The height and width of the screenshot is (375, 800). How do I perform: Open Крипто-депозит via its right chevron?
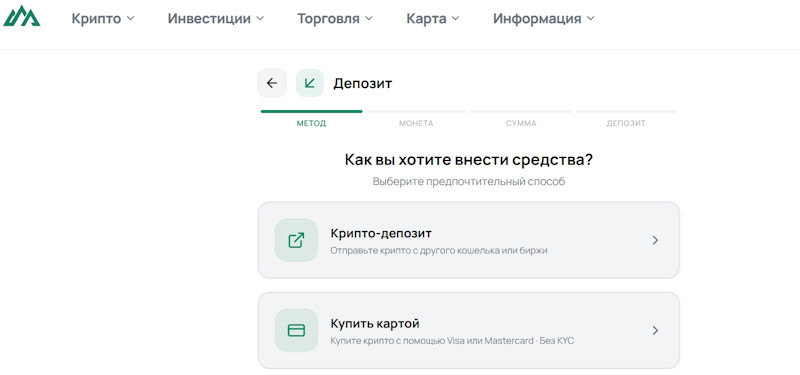click(x=656, y=240)
